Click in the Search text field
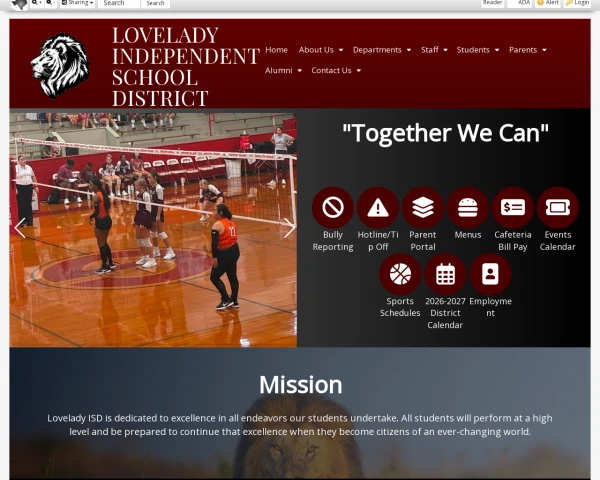 click(119, 3)
